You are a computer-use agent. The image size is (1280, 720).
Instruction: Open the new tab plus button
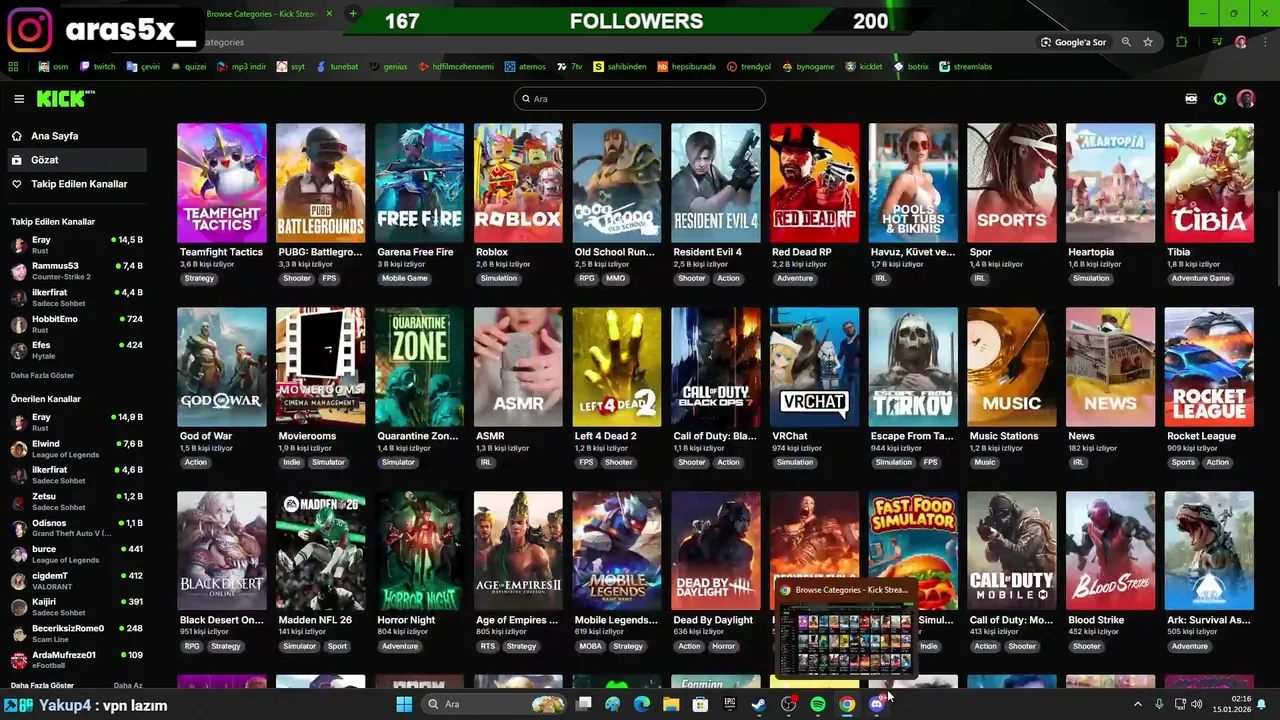[353, 14]
